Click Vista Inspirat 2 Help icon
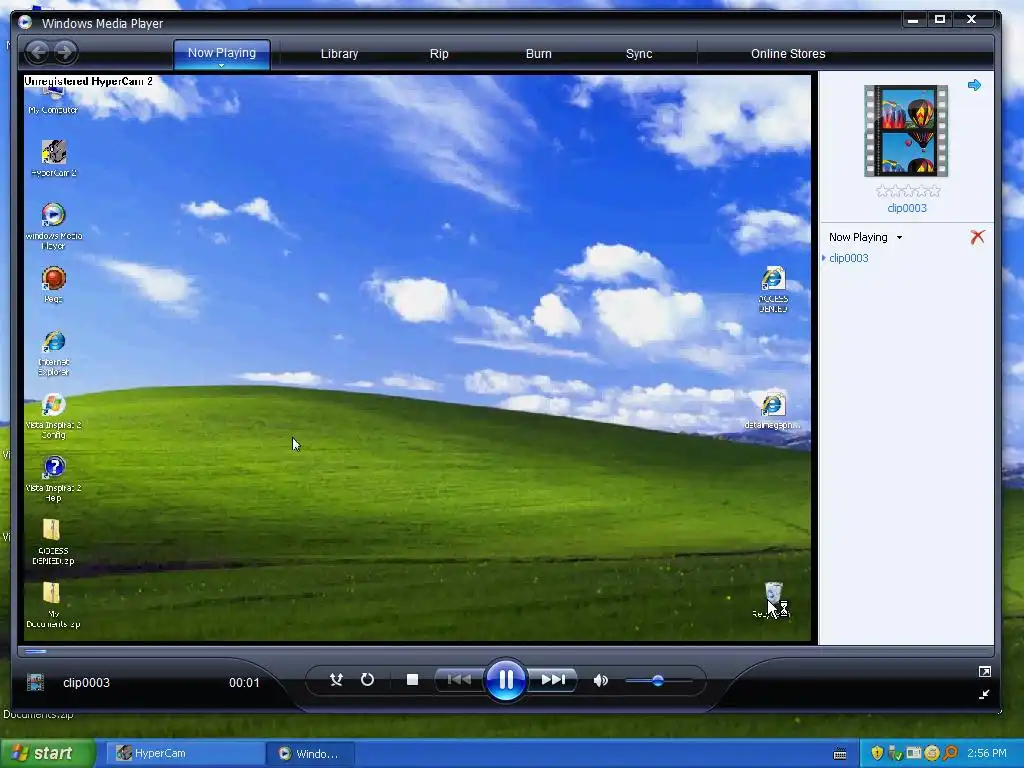 (x=54, y=479)
